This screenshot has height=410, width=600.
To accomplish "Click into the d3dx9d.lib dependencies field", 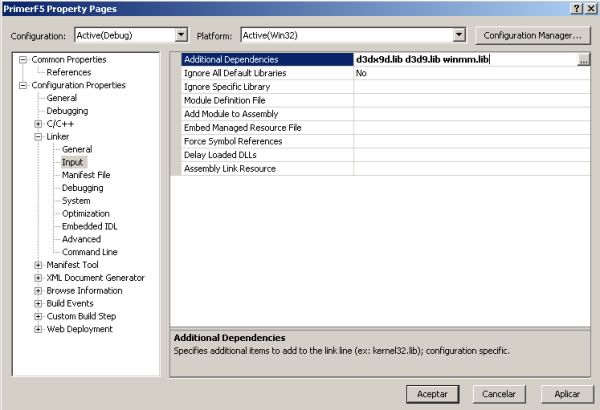I will [x=465, y=60].
